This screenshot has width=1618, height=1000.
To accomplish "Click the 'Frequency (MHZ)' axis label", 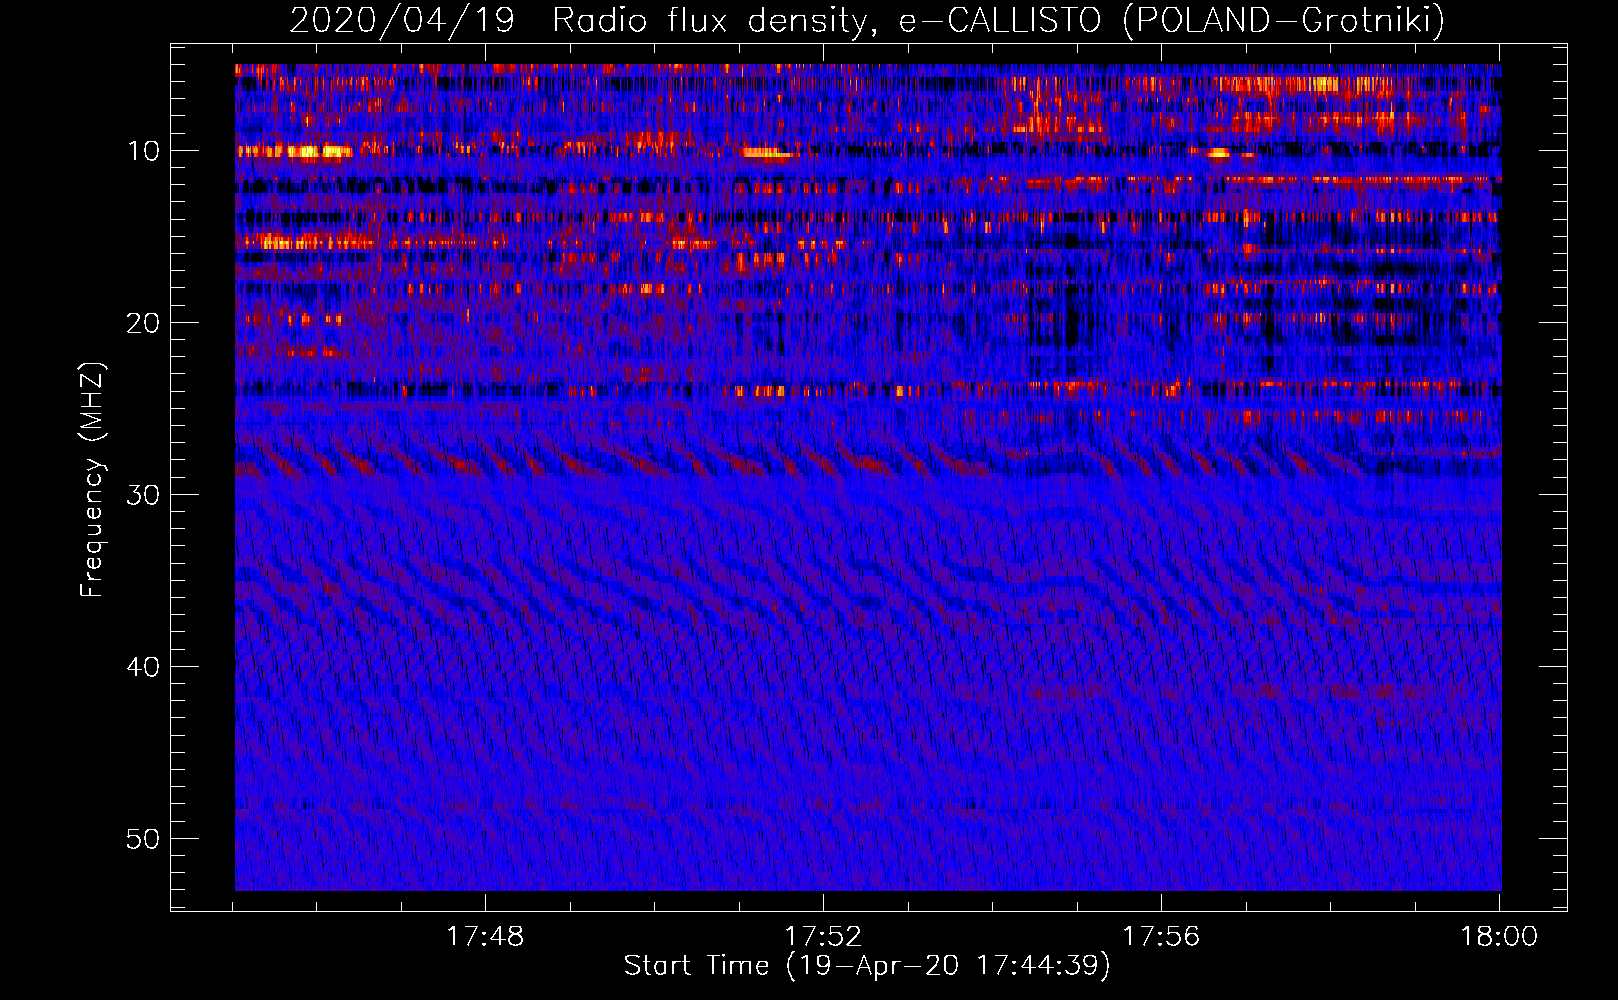I will [x=92, y=480].
